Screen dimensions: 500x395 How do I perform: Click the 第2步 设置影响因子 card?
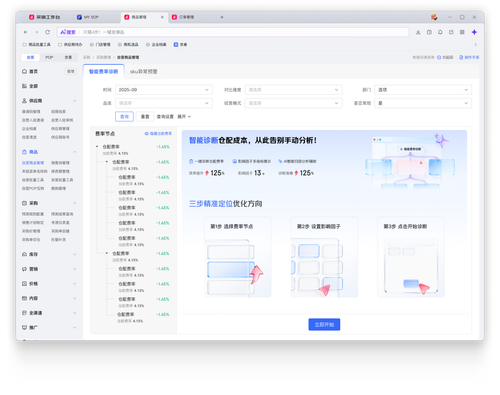[324, 257]
